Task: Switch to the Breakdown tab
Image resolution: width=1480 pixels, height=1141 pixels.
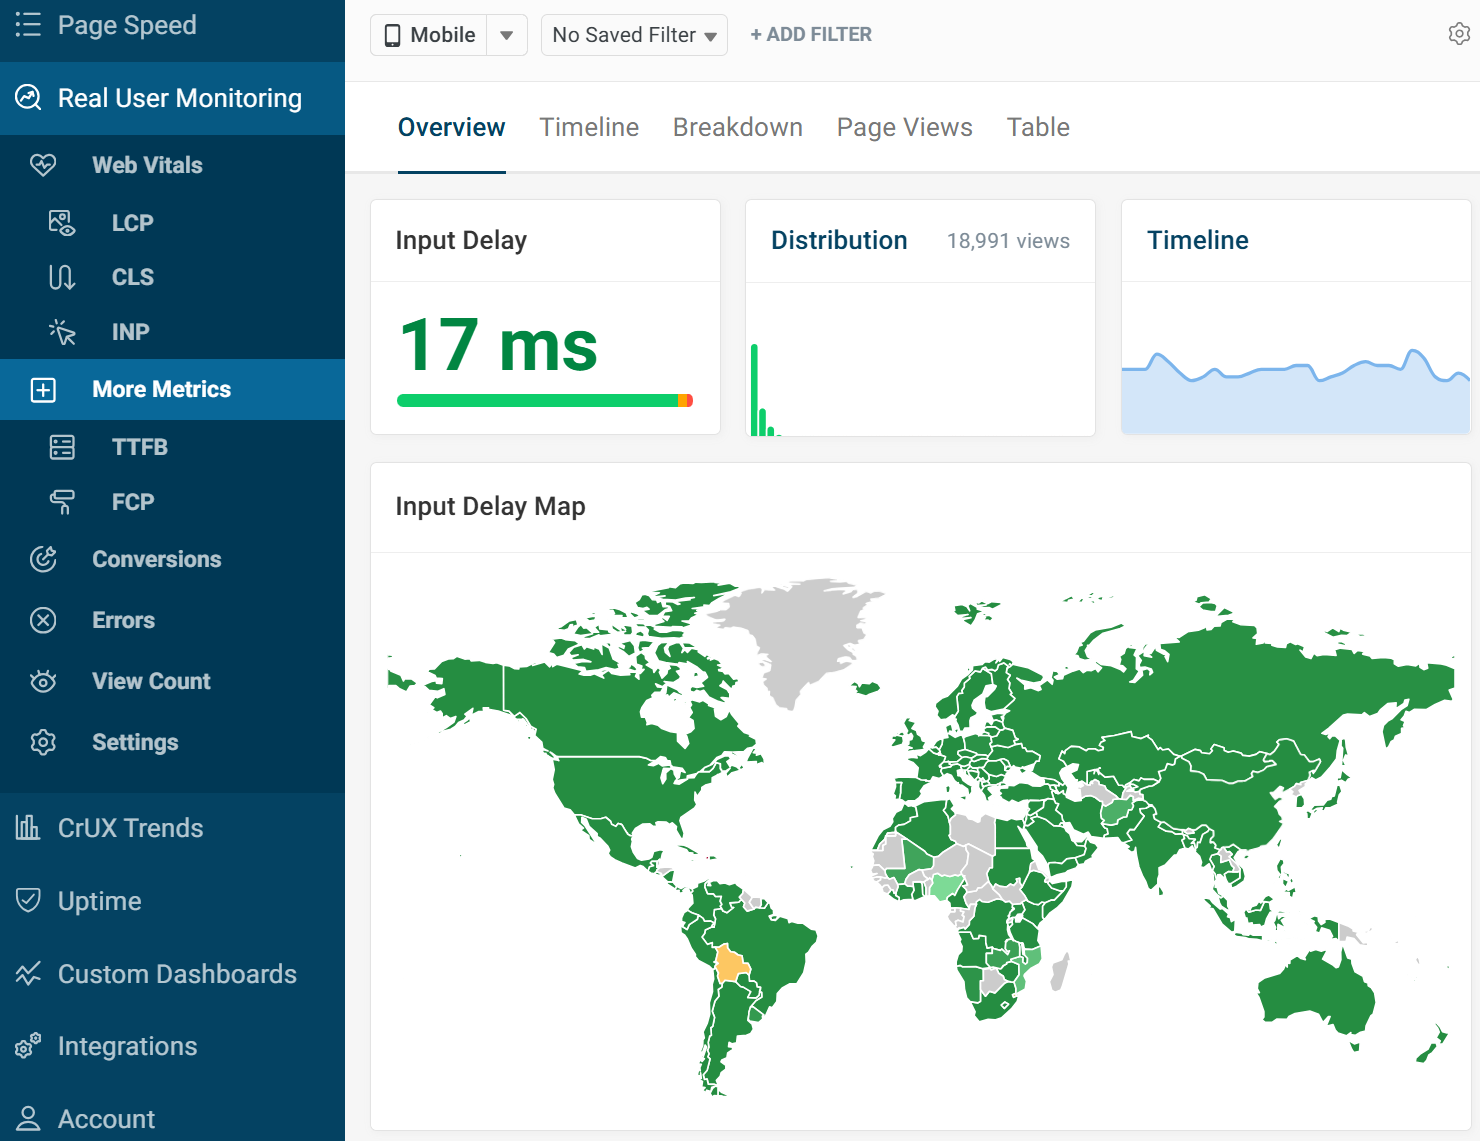Action: [x=738, y=127]
